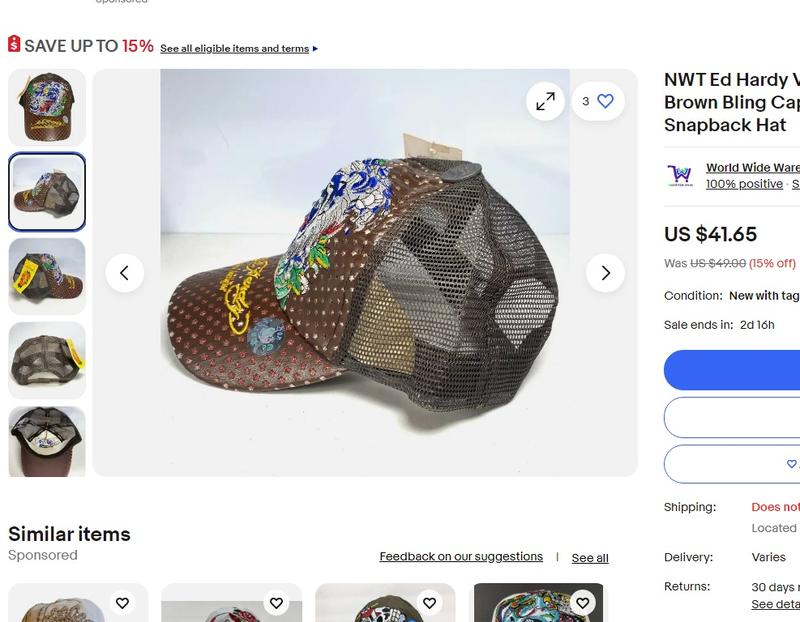Show the fourth thumbnail of mesh back

(x=47, y=360)
